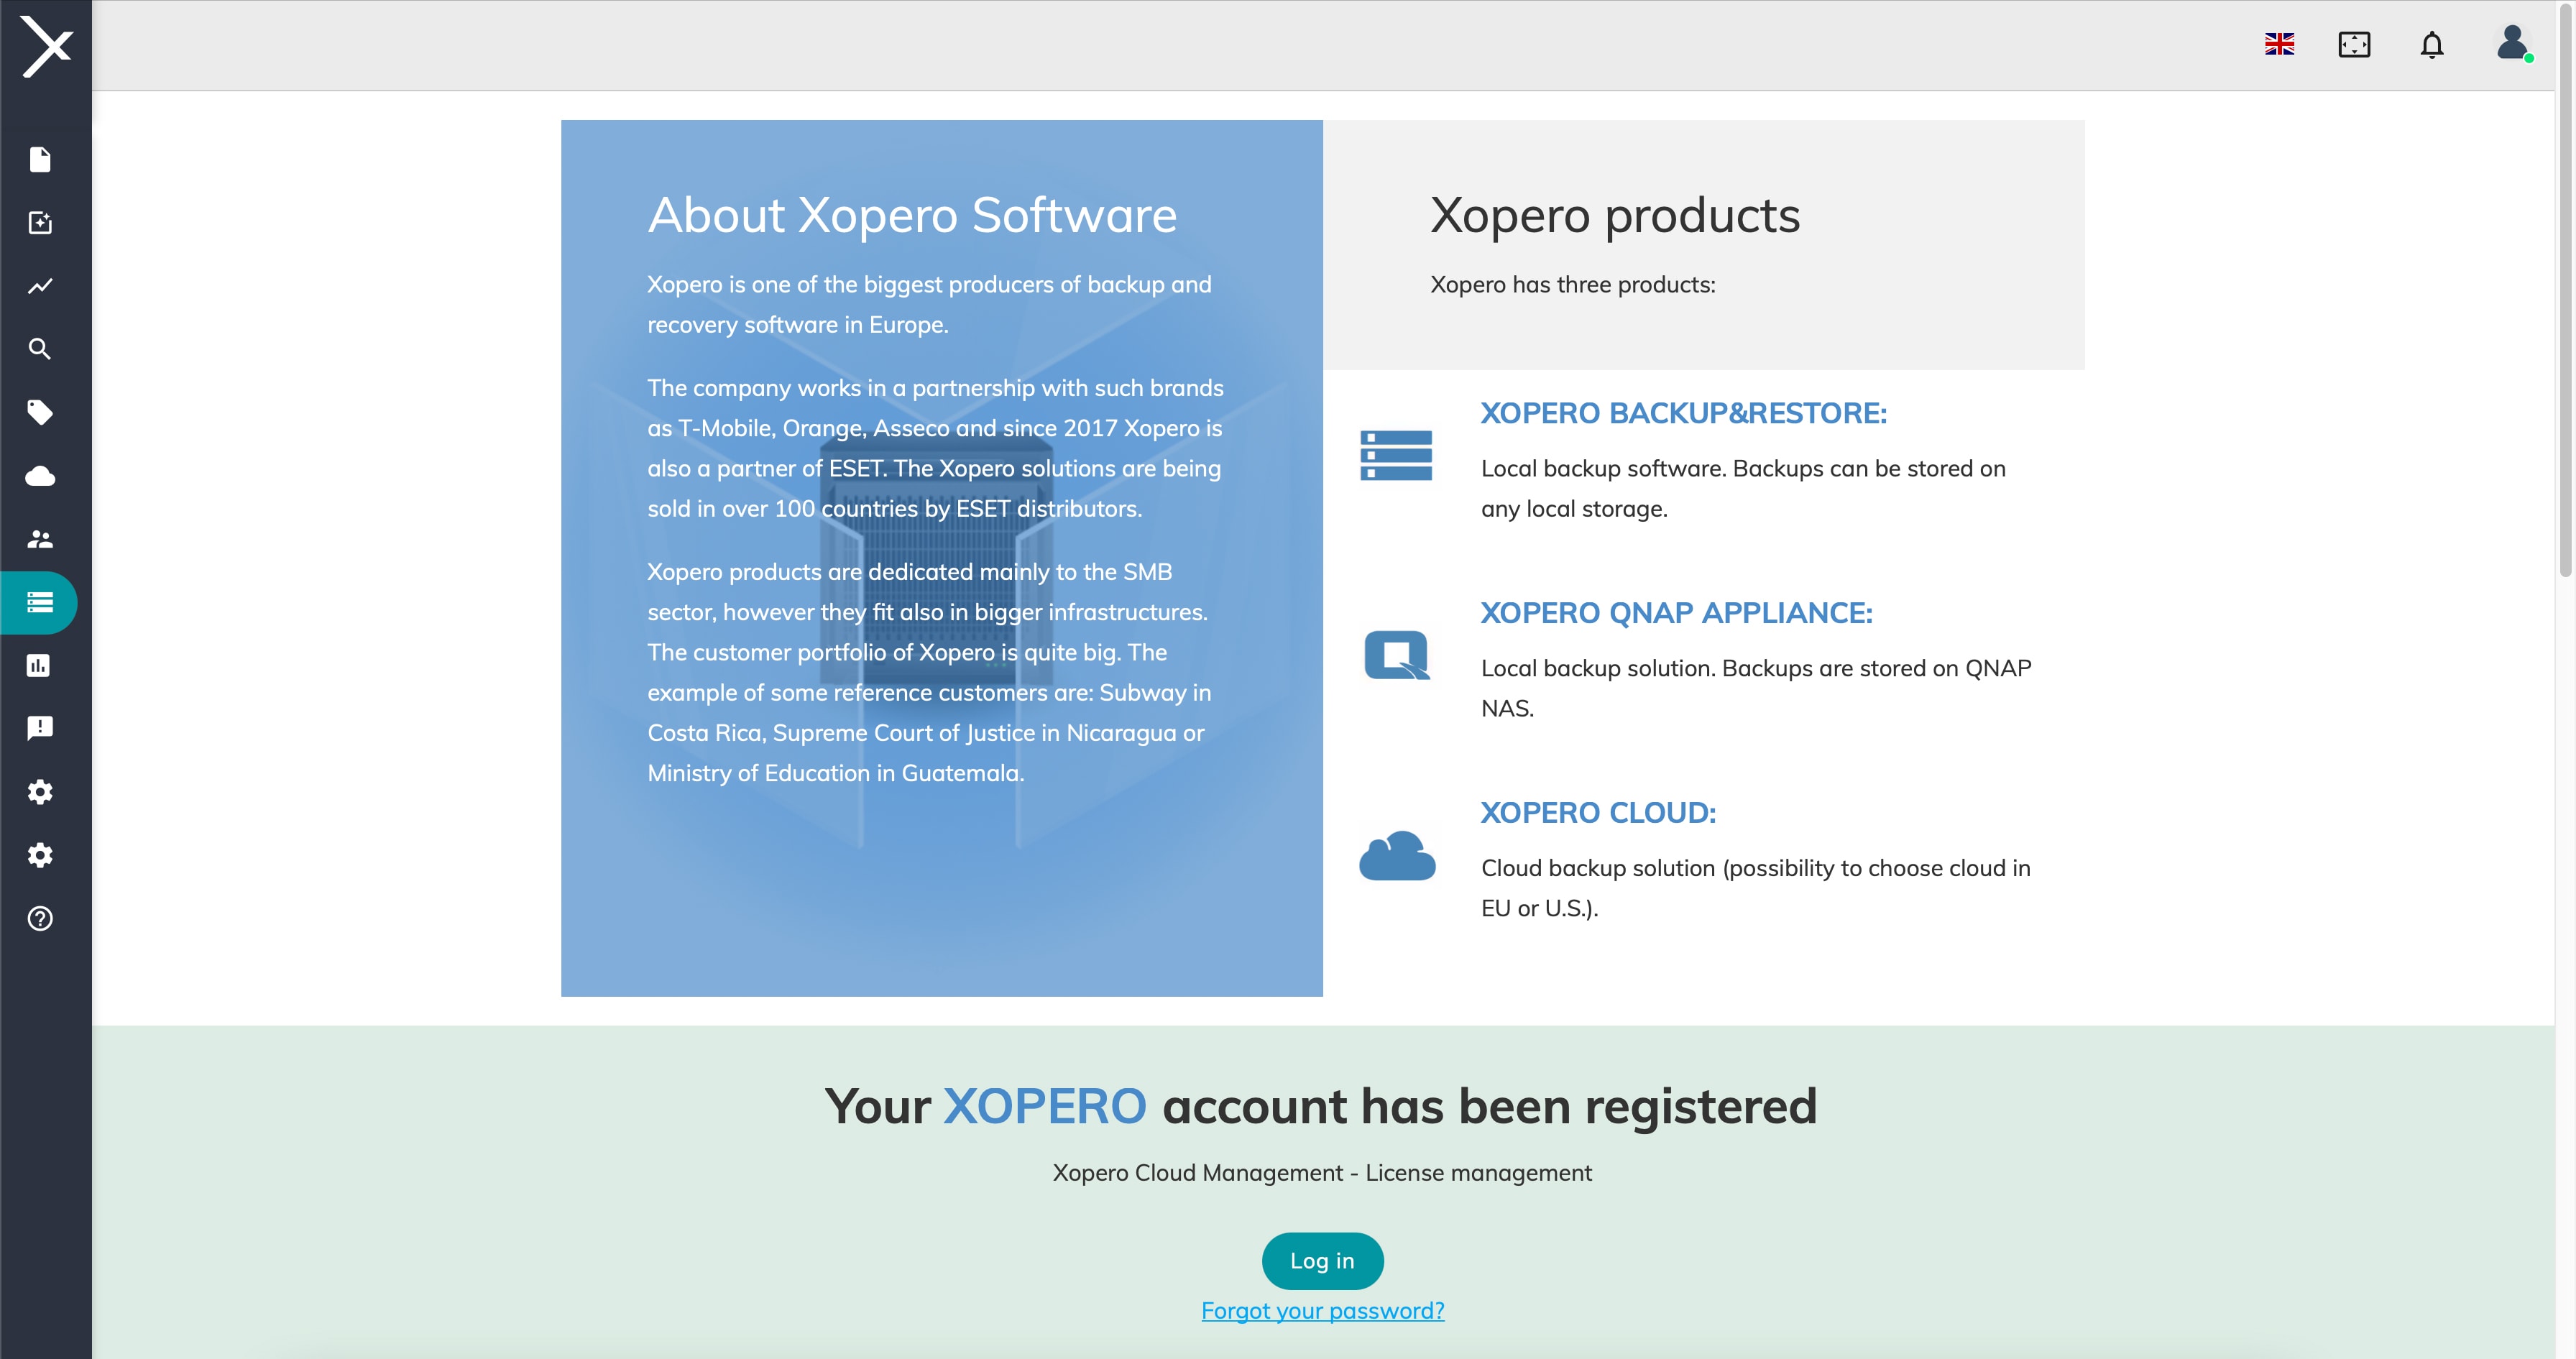Open the tag label icon in sidebar
Image resolution: width=2576 pixels, height=1359 pixels.
[x=40, y=412]
